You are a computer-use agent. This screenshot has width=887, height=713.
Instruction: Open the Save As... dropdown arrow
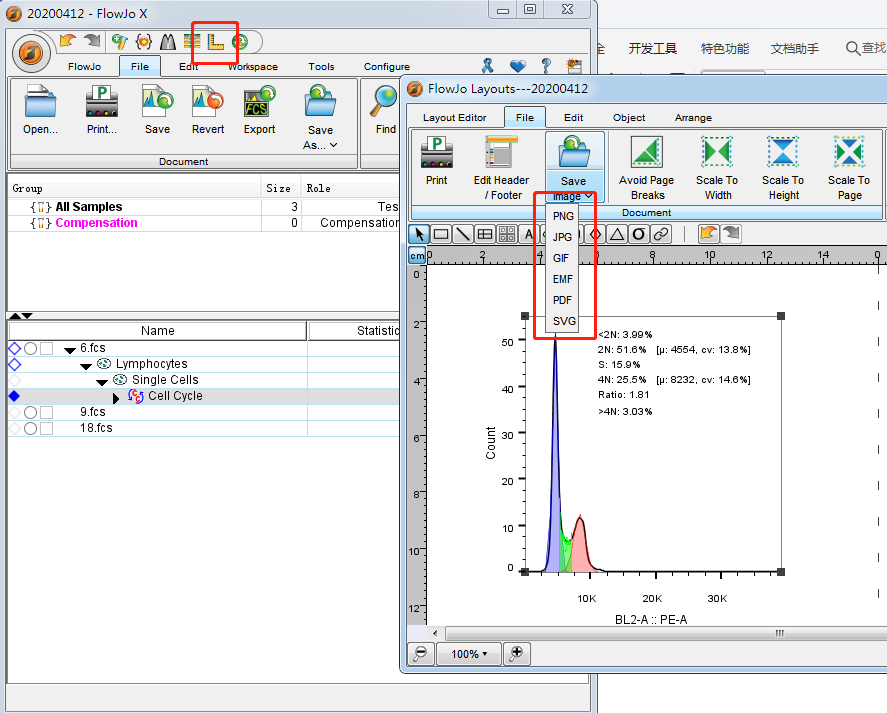click(333, 145)
